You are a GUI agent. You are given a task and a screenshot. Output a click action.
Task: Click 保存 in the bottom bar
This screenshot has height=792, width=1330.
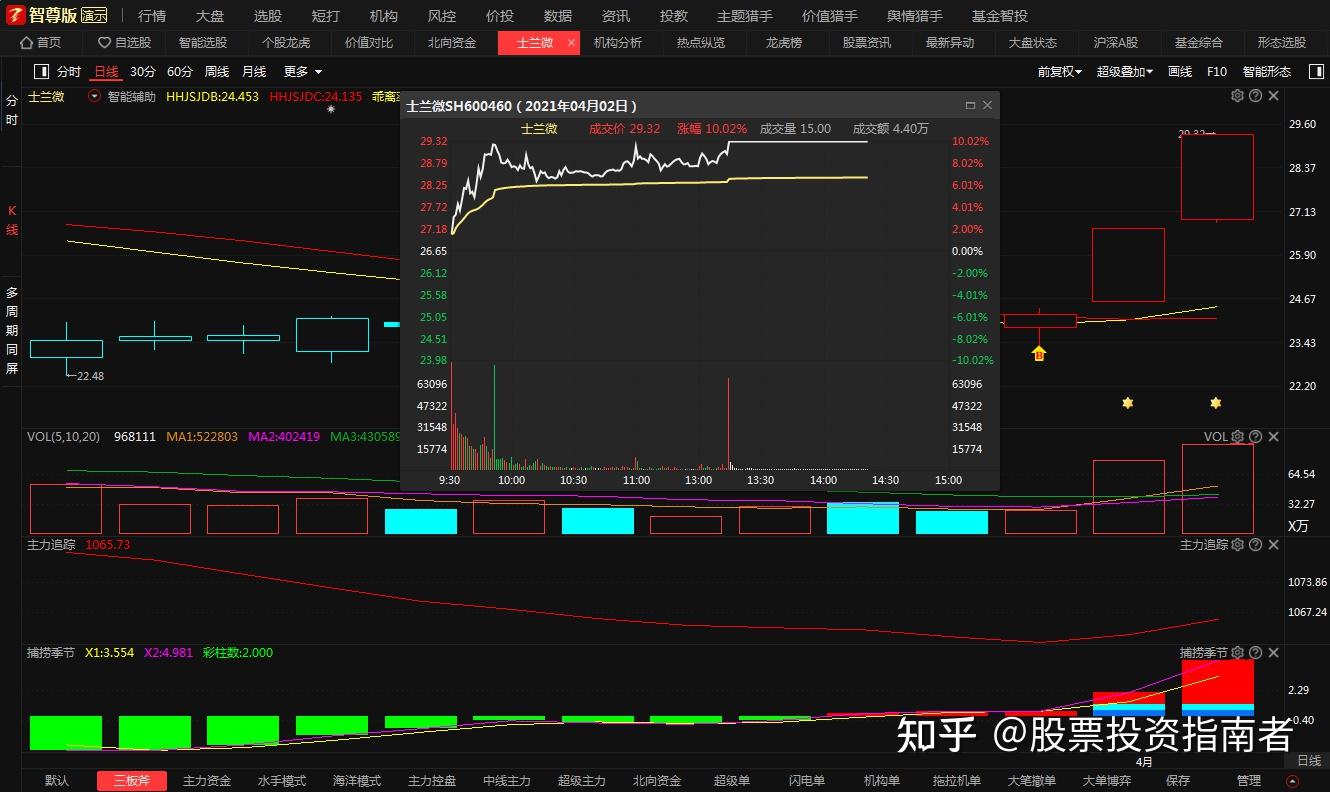coord(1176,780)
